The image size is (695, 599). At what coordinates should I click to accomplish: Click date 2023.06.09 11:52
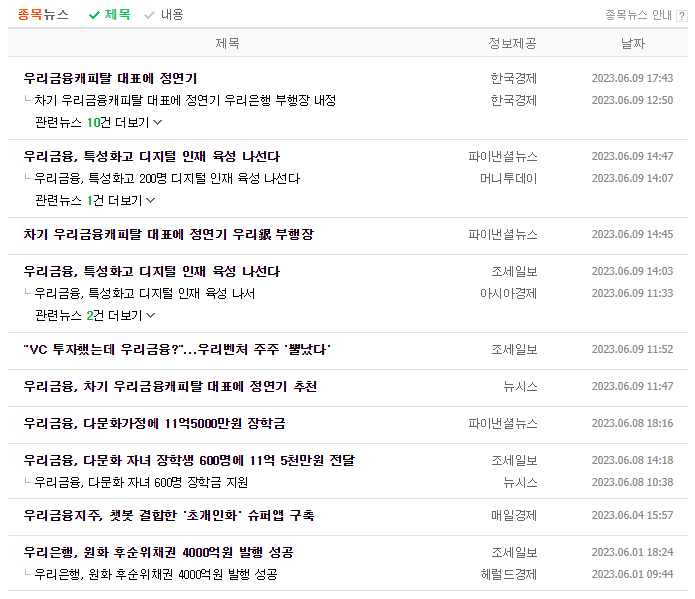tap(632, 349)
